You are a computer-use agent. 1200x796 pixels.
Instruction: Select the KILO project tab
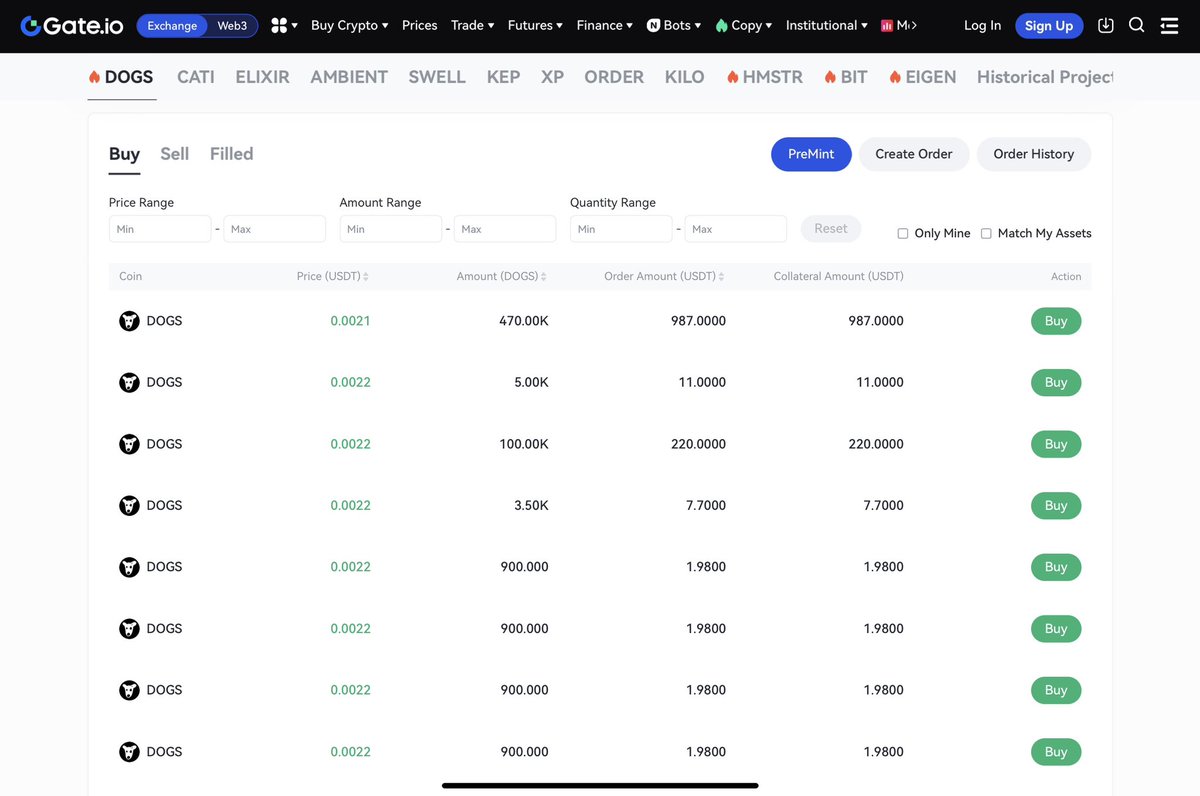coord(685,77)
